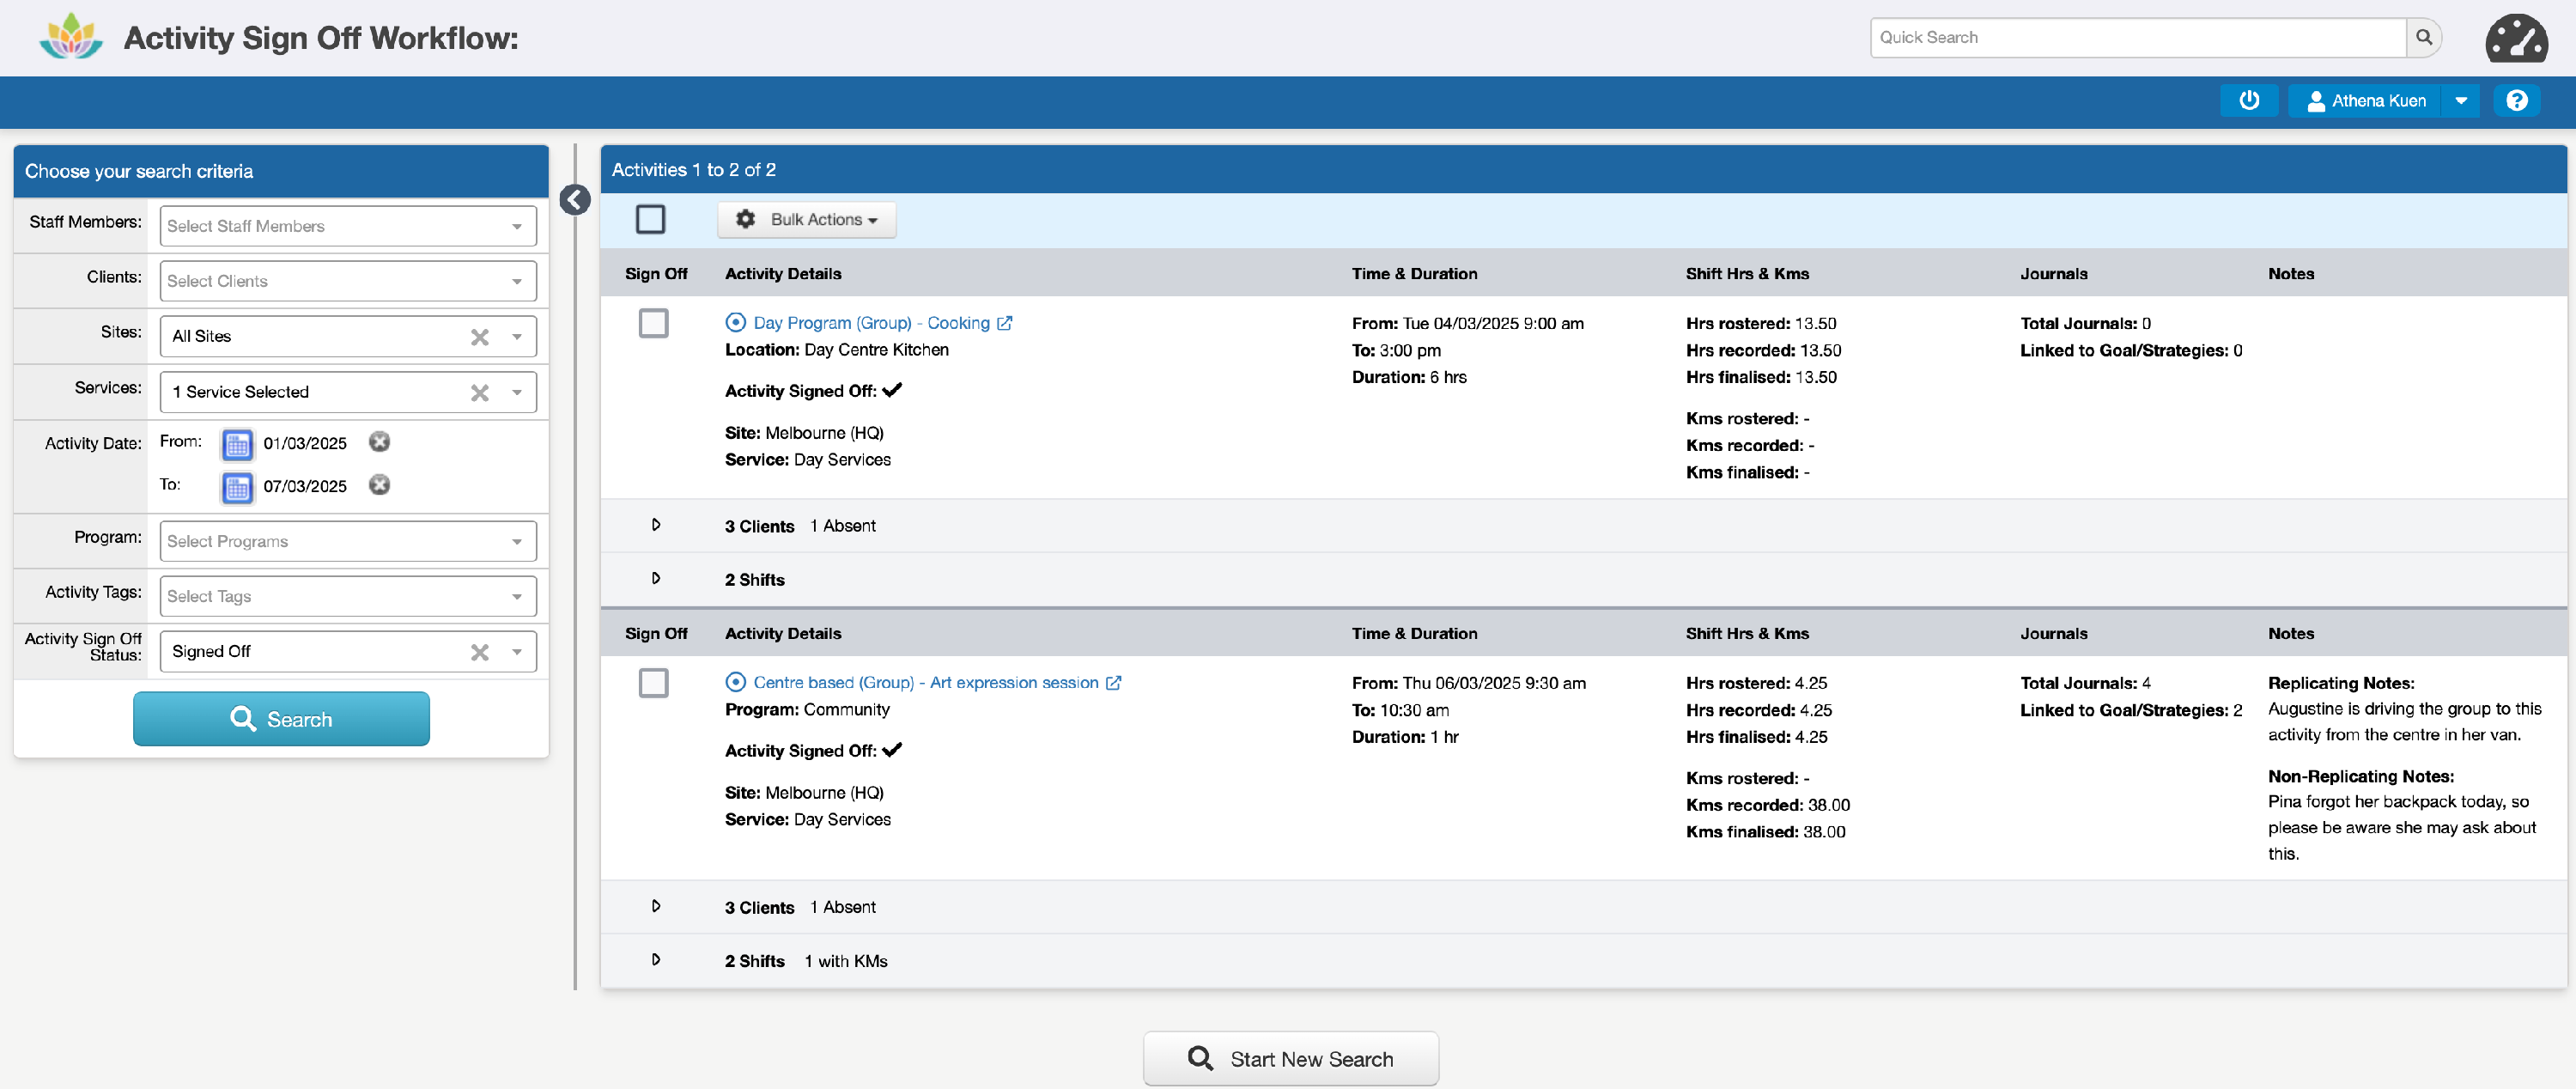Open the help question mark icon
Screen dimensions: 2576x1089
2516,100
